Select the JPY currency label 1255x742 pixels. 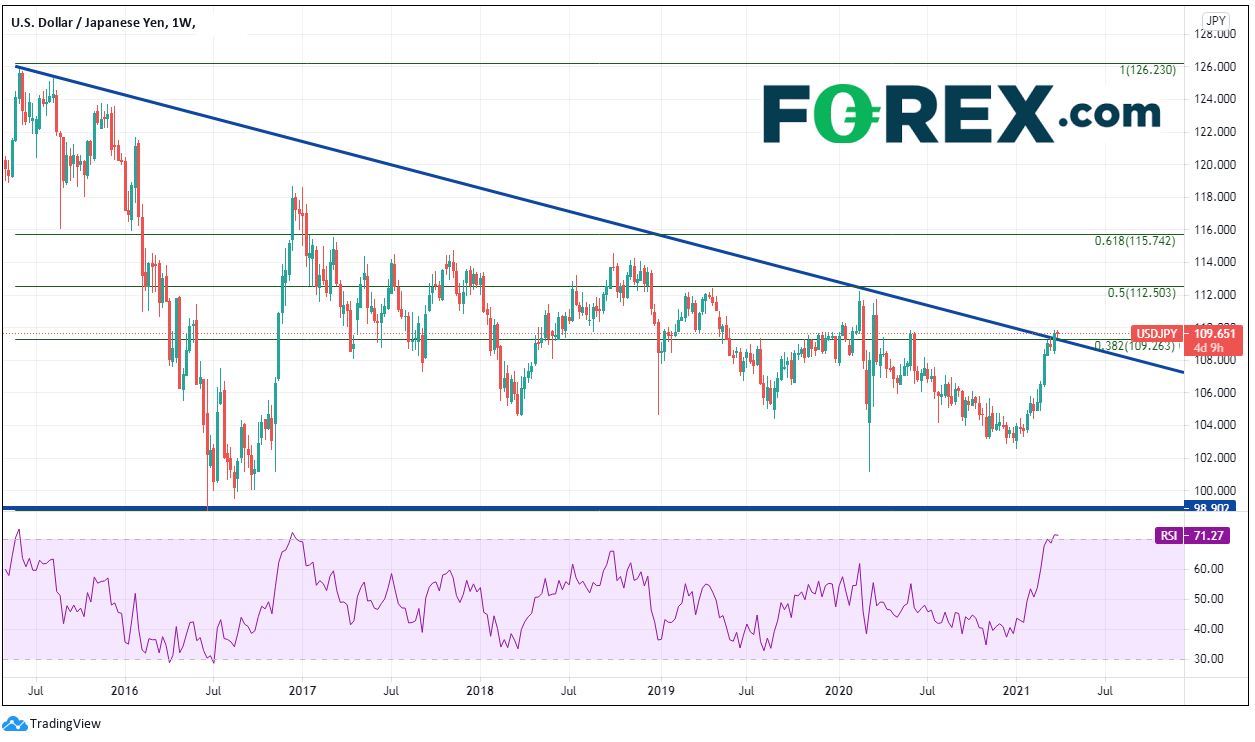coord(1216,19)
